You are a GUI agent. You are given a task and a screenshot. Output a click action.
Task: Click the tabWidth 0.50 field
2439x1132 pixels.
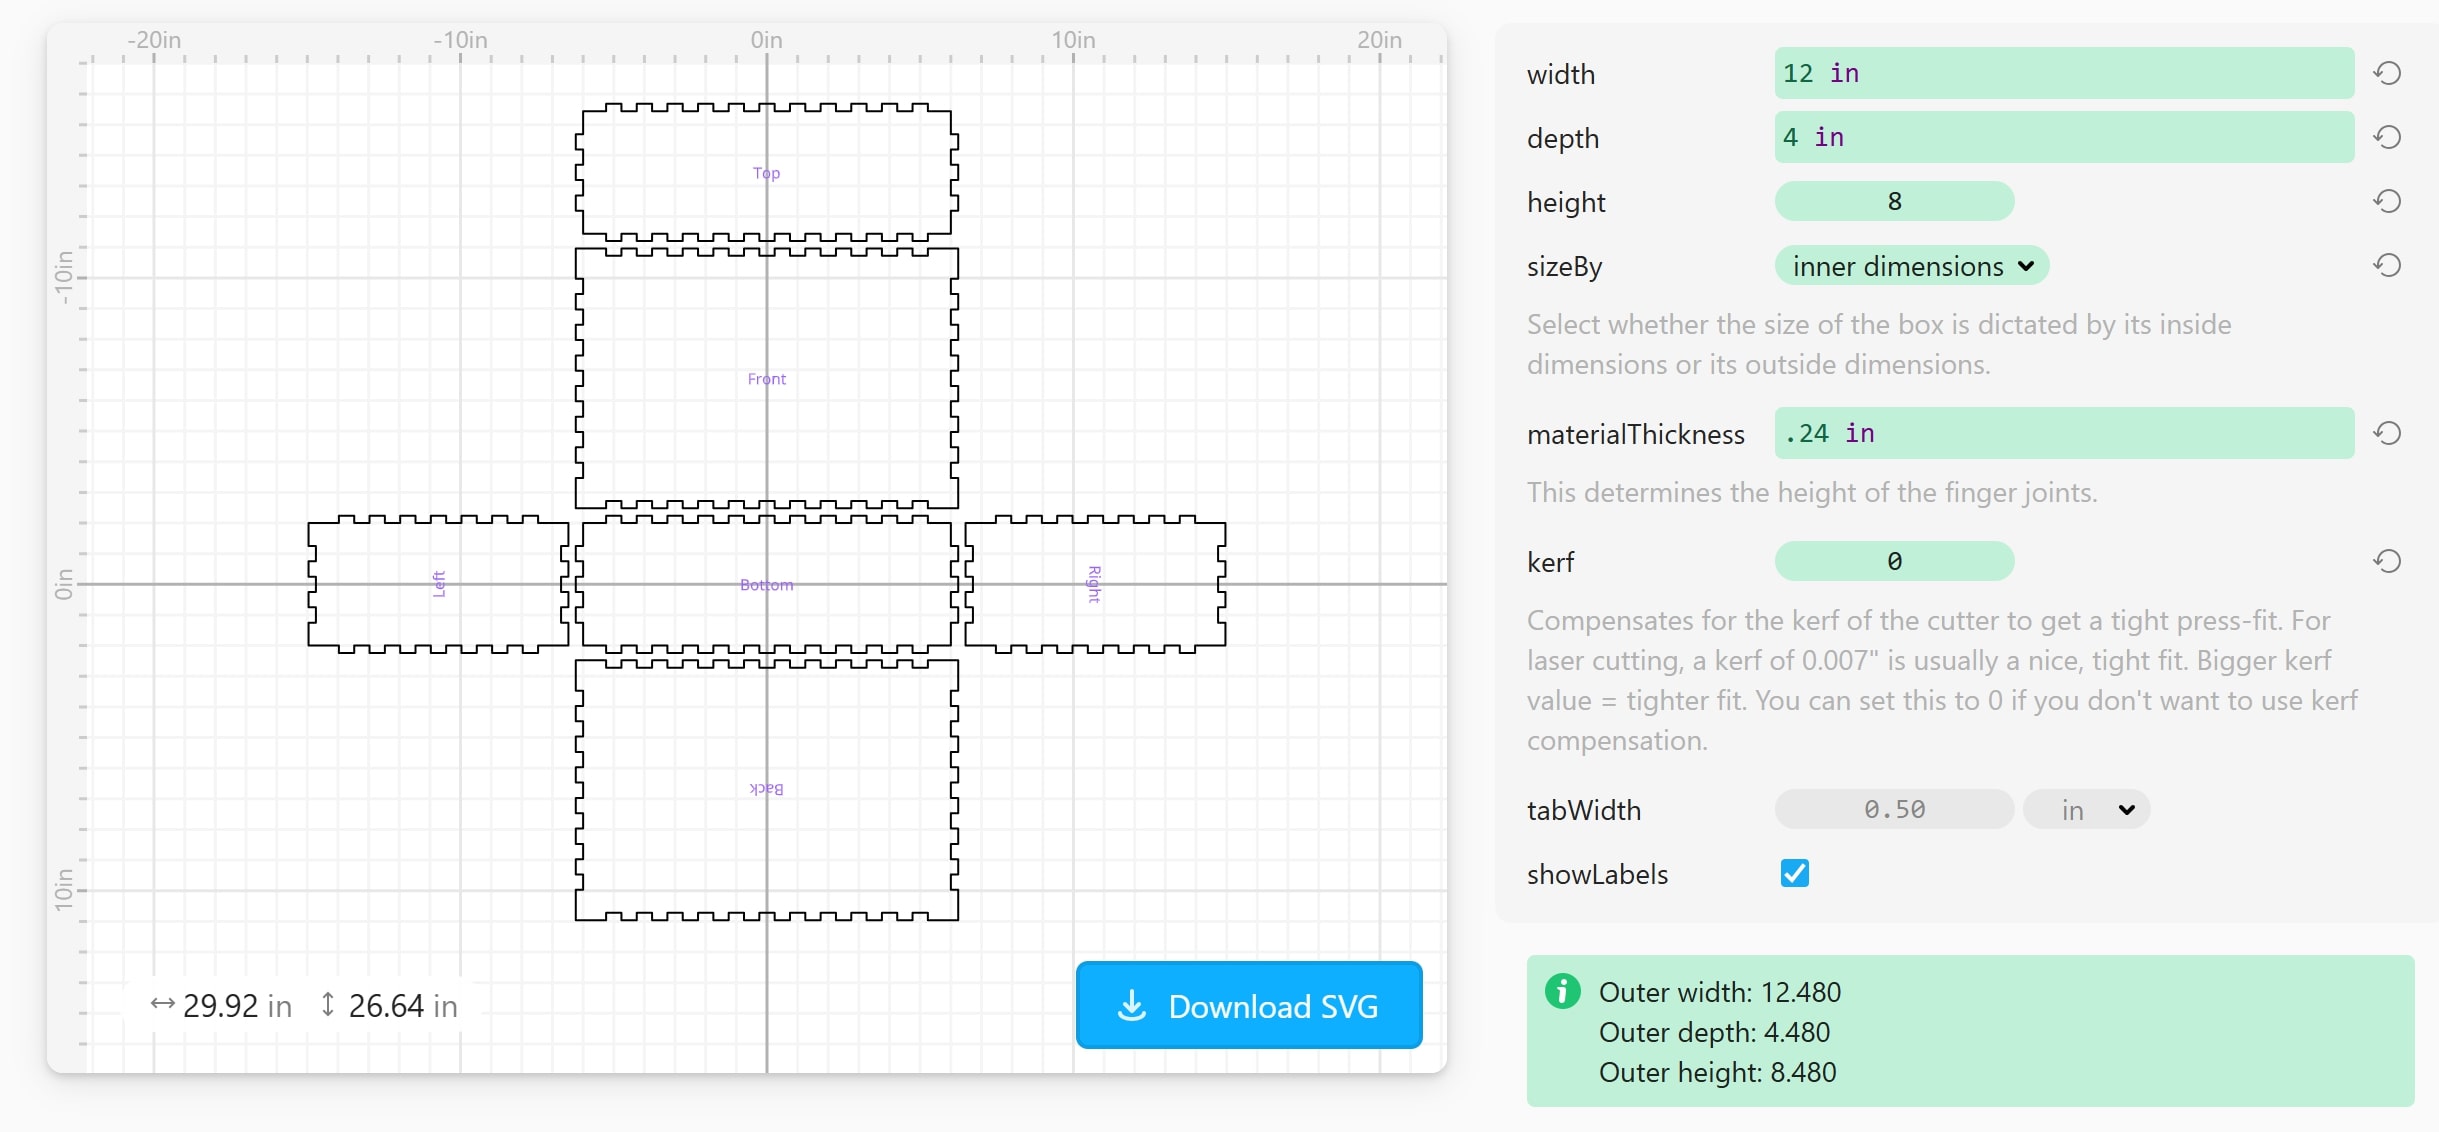click(1893, 809)
